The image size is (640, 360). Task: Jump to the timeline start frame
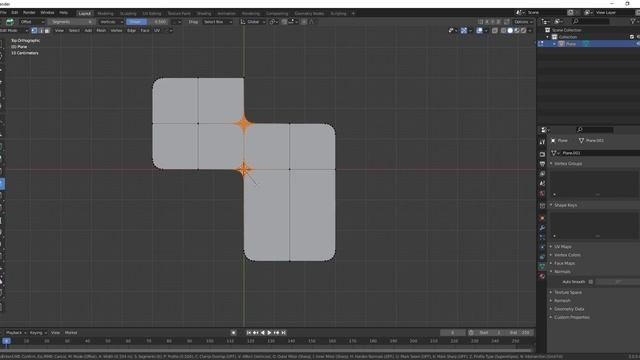pyautogui.click(x=249, y=333)
